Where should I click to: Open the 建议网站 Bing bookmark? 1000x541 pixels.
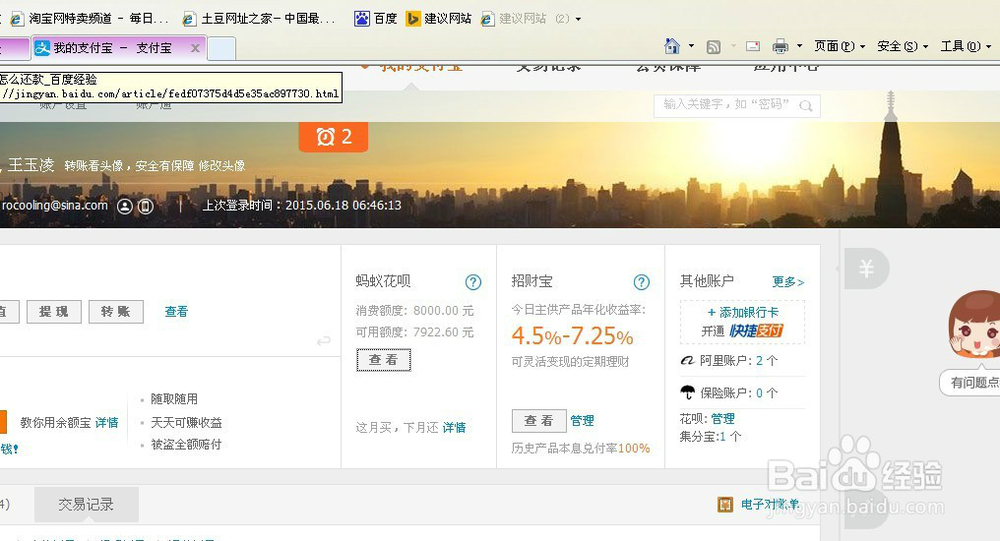point(439,19)
